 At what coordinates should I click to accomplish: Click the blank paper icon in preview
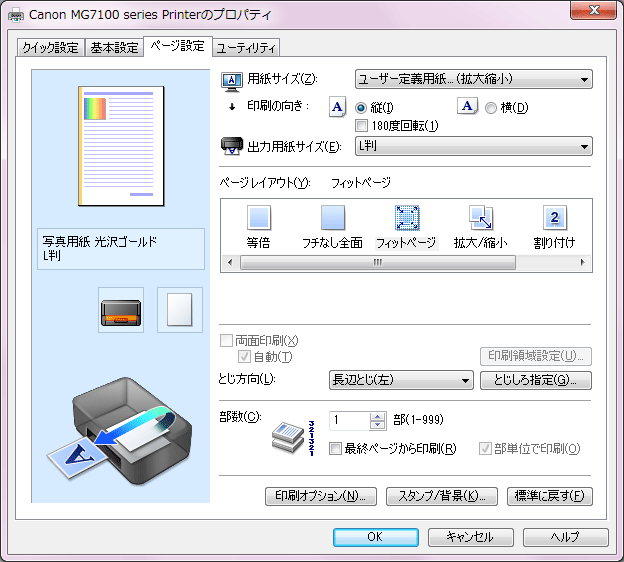[x=180, y=310]
